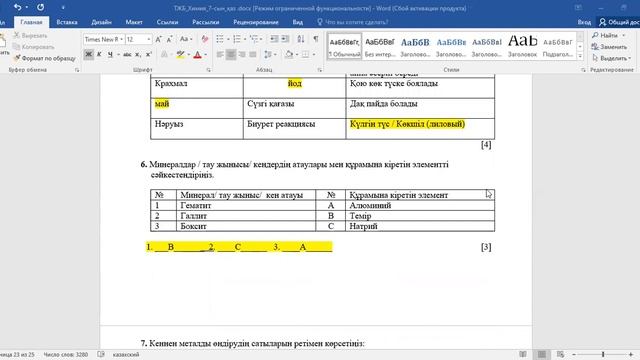Open the Вид tab

coord(298,22)
